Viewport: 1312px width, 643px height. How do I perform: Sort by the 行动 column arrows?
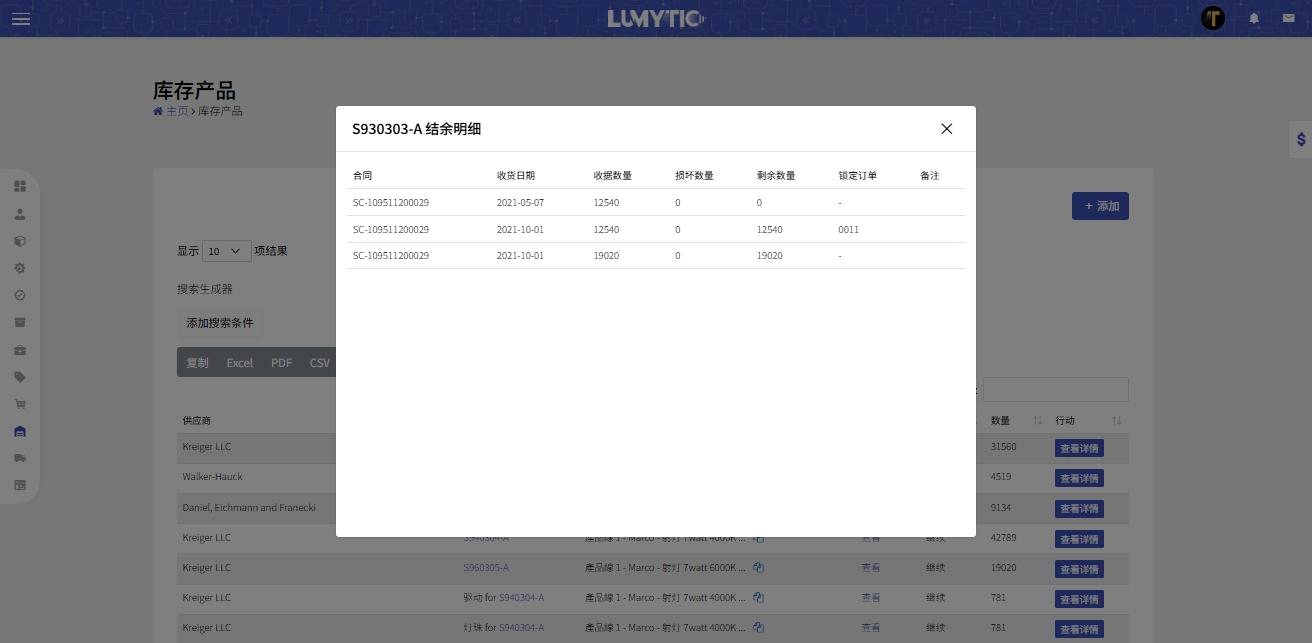pyautogui.click(x=1117, y=421)
